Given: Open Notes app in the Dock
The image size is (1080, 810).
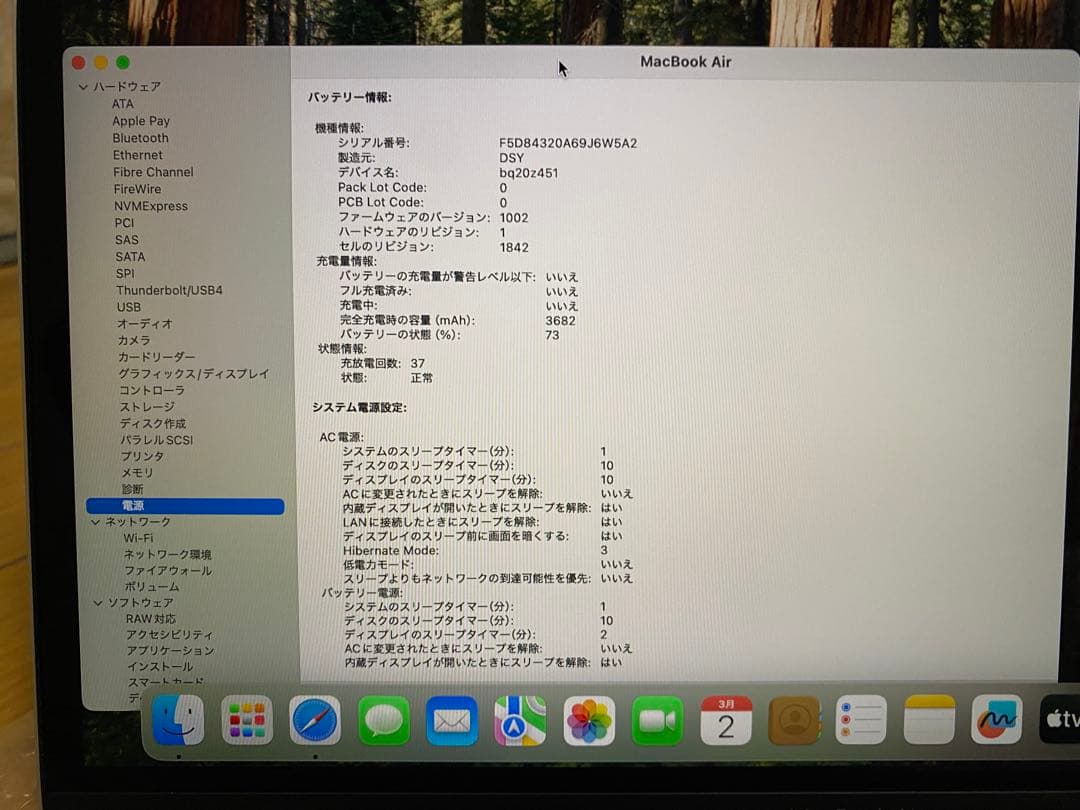Looking at the screenshot, I should click(x=929, y=720).
